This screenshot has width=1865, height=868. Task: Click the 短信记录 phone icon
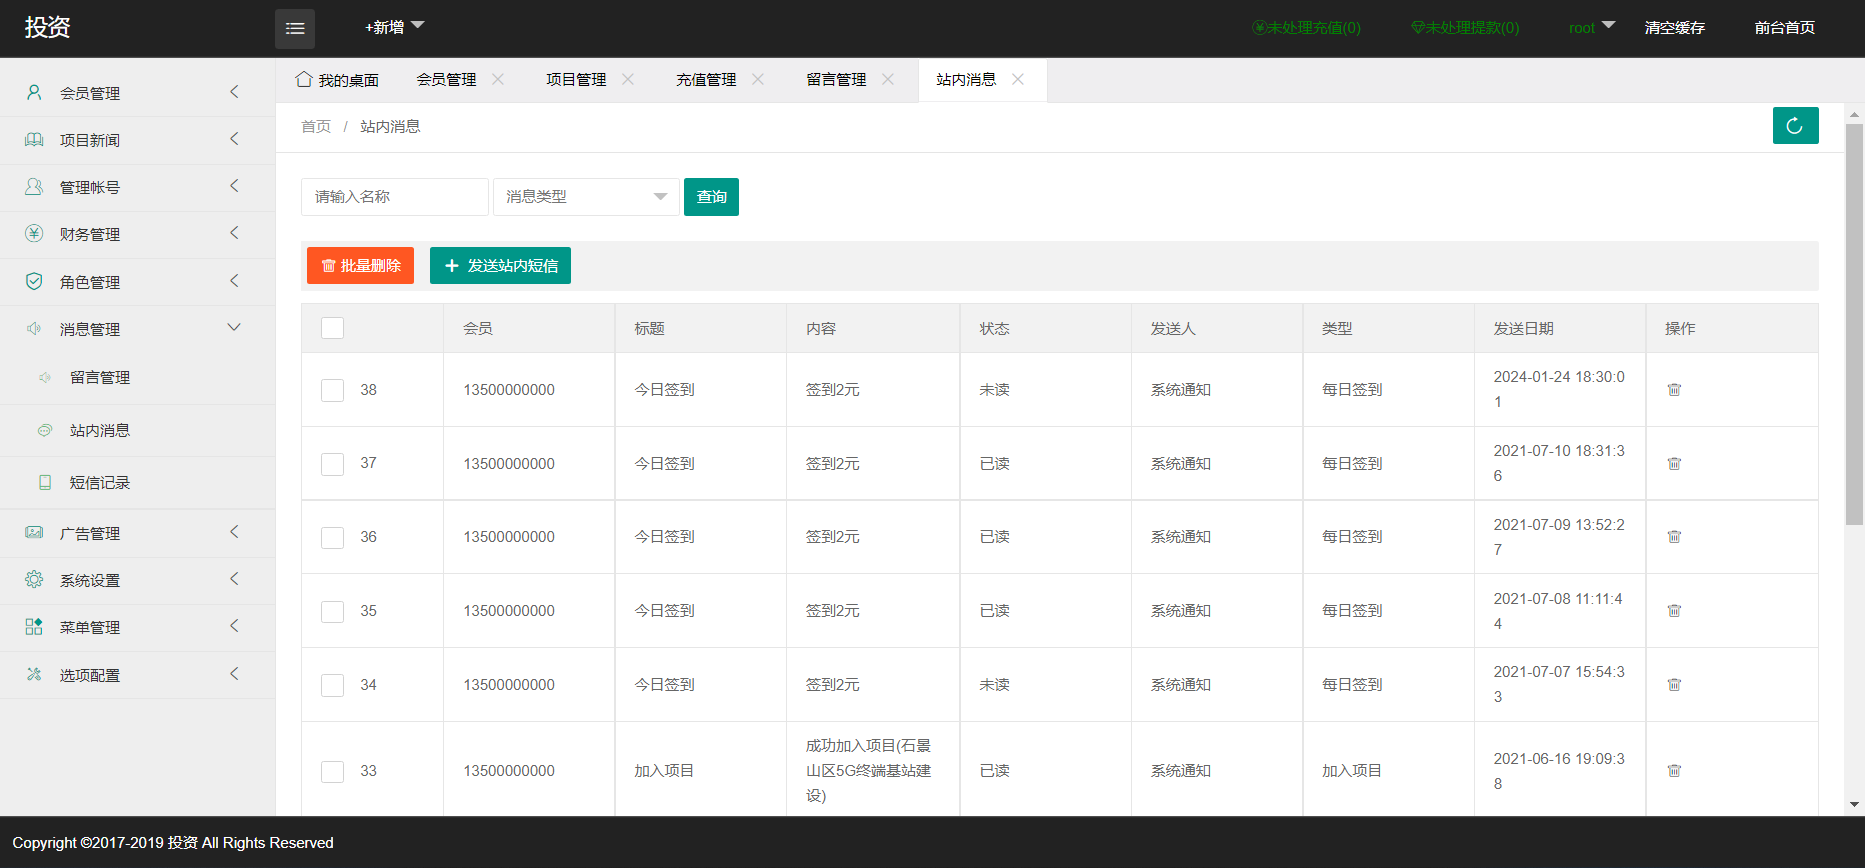tap(45, 482)
